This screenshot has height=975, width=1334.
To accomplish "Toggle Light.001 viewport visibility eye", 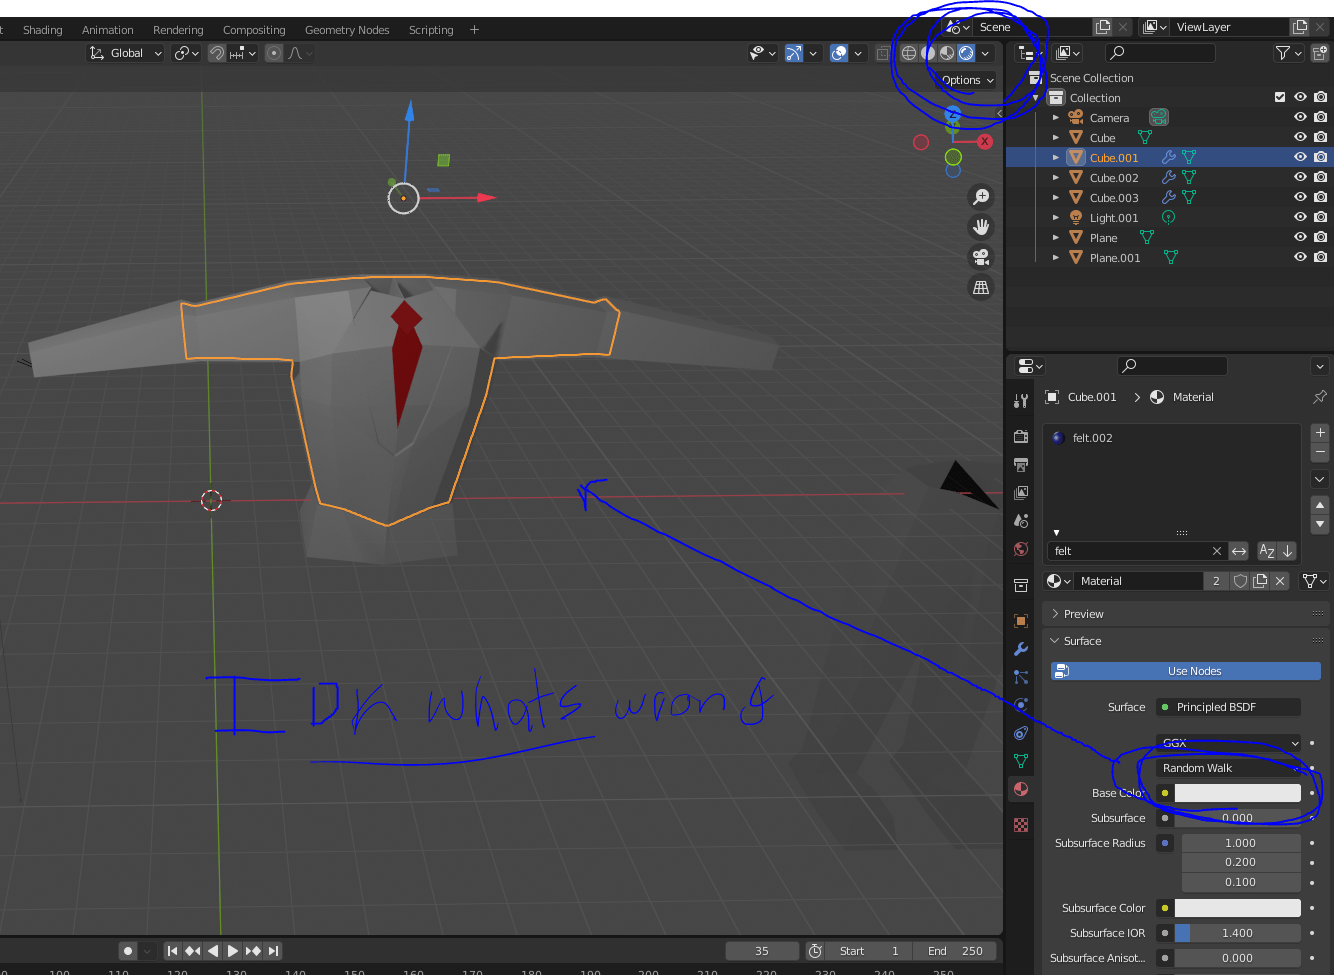I will point(1300,217).
